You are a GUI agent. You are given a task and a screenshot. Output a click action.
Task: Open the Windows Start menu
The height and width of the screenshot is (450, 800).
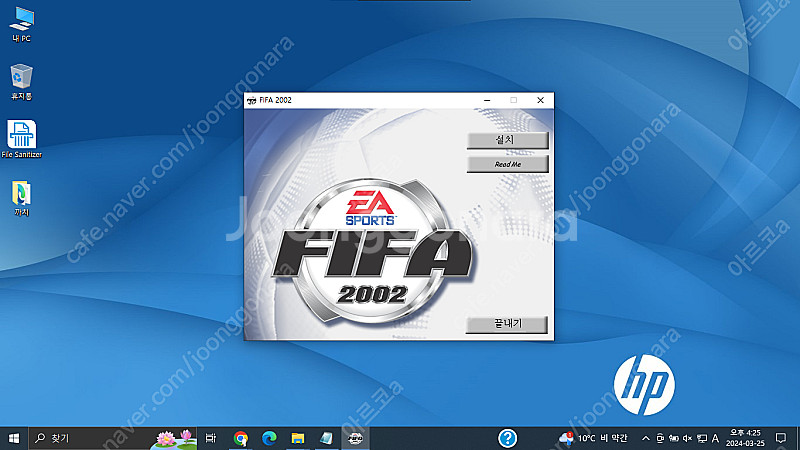(x=14, y=438)
